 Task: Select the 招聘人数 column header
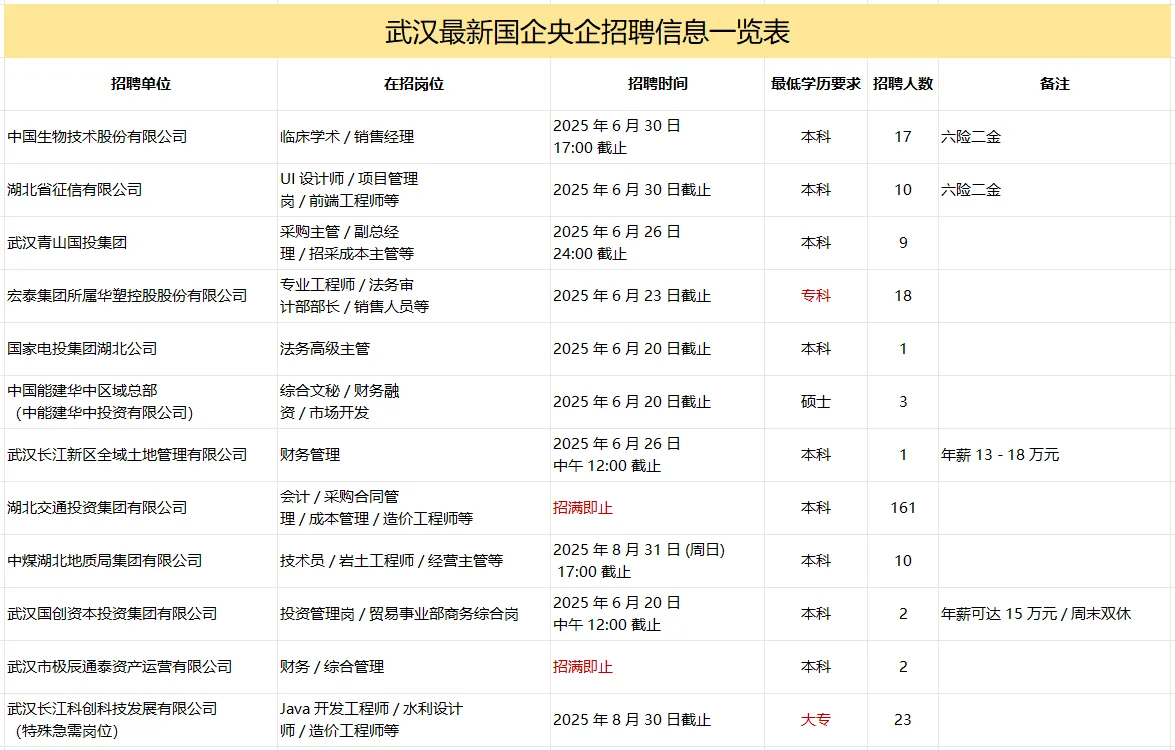pyautogui.click(x=903, y=84)
